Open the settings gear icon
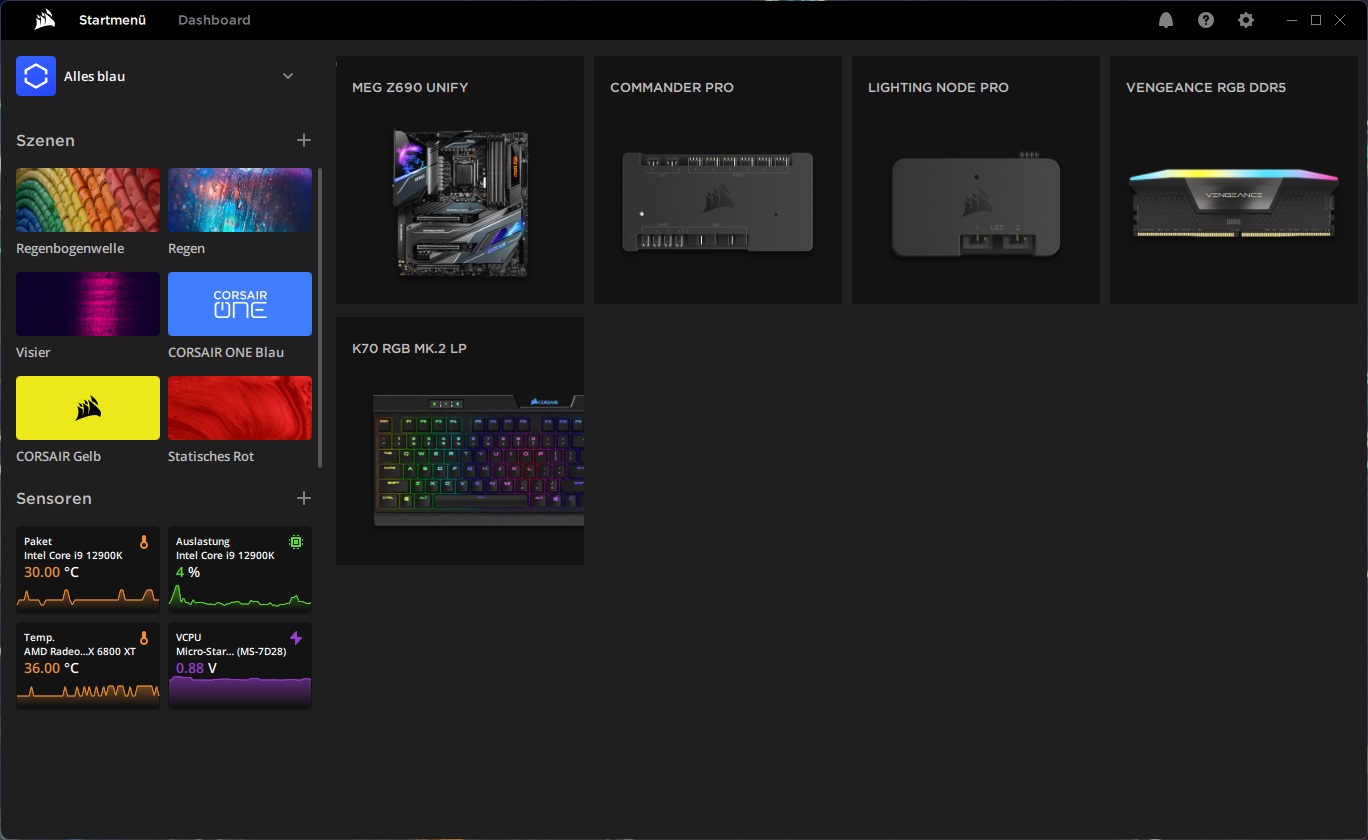 [x=1246, y=20]
